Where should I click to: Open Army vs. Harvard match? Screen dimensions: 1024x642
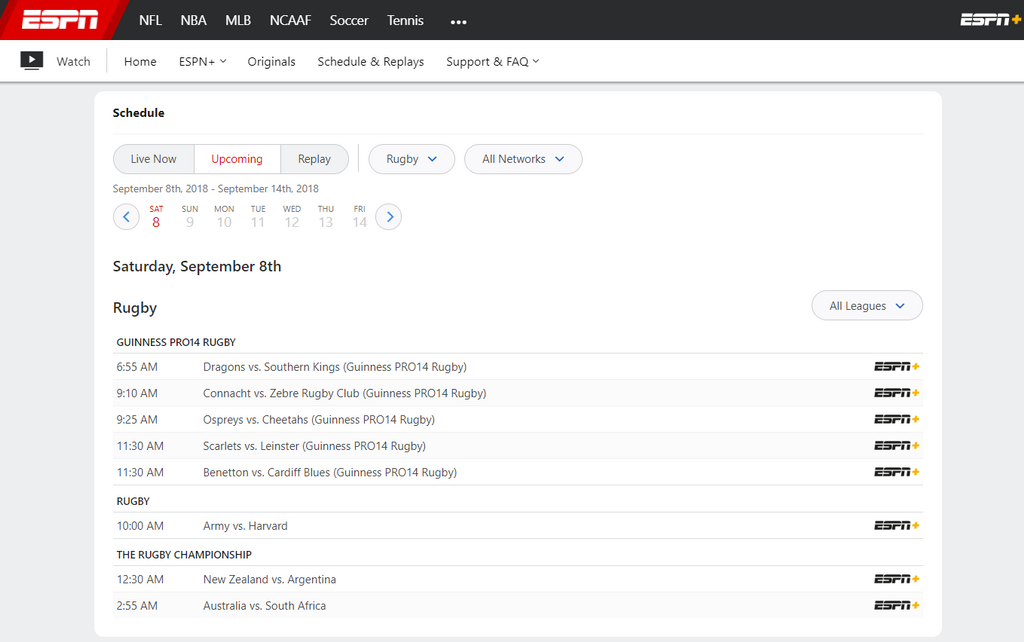(x=245, y=526)
